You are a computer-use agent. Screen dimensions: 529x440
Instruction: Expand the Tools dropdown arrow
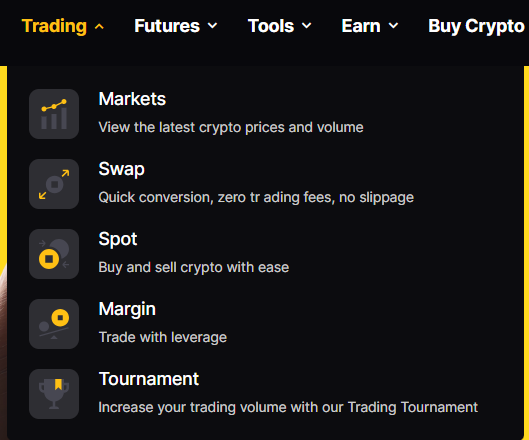tap(306, 26)
